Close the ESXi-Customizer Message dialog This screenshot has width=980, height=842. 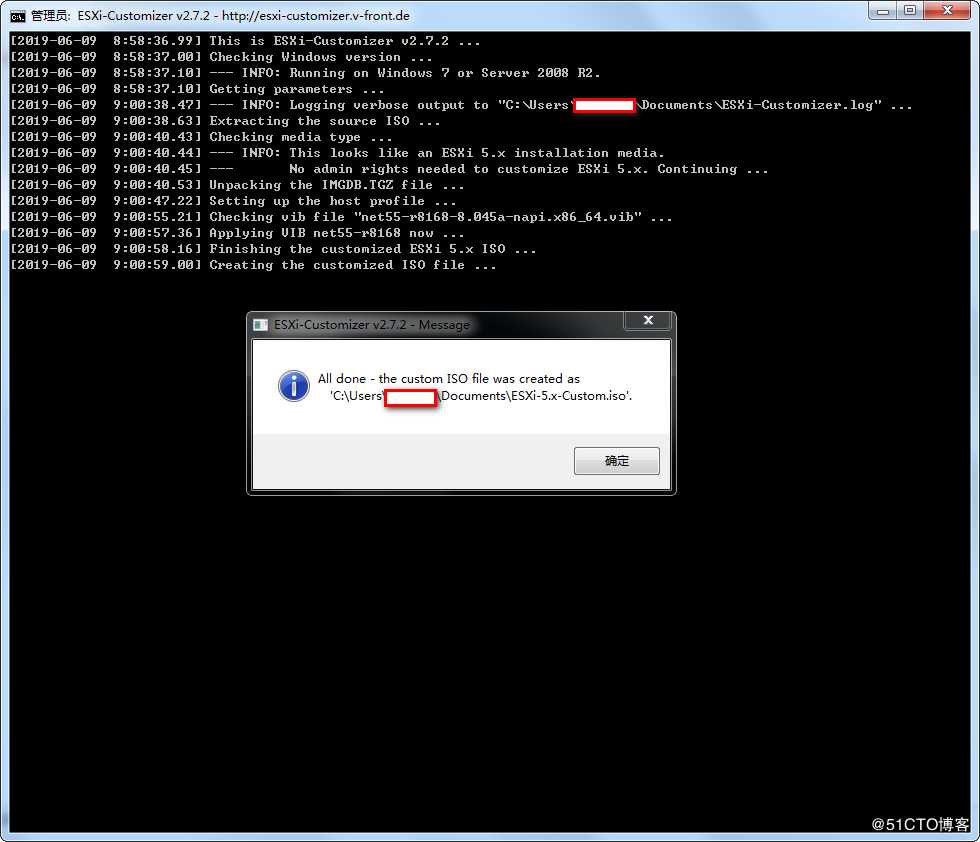pyautogui.click(x=648, y=321)
